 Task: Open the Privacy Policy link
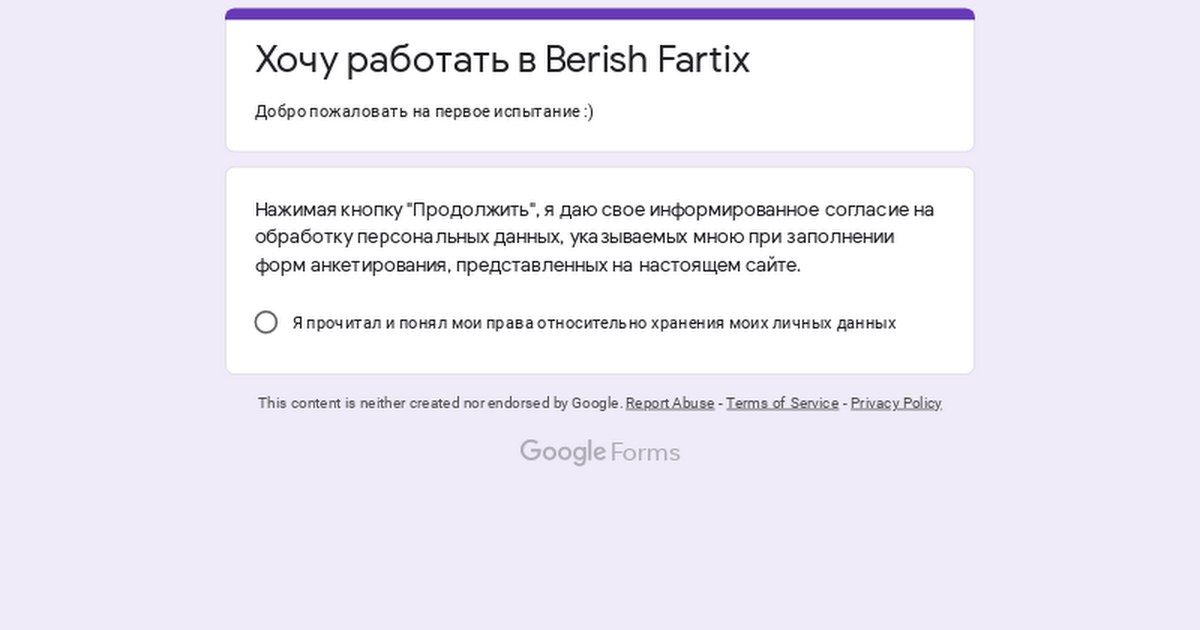coord(896,403)
